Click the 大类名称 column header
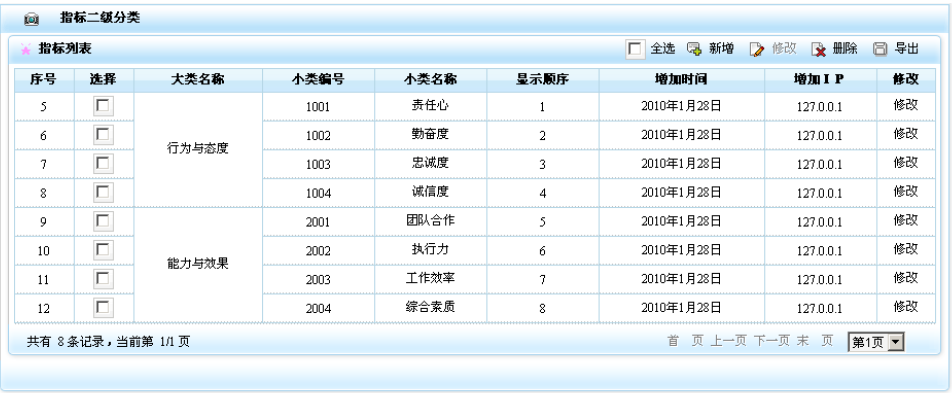952x393 pixels. (x=198, y=80)
